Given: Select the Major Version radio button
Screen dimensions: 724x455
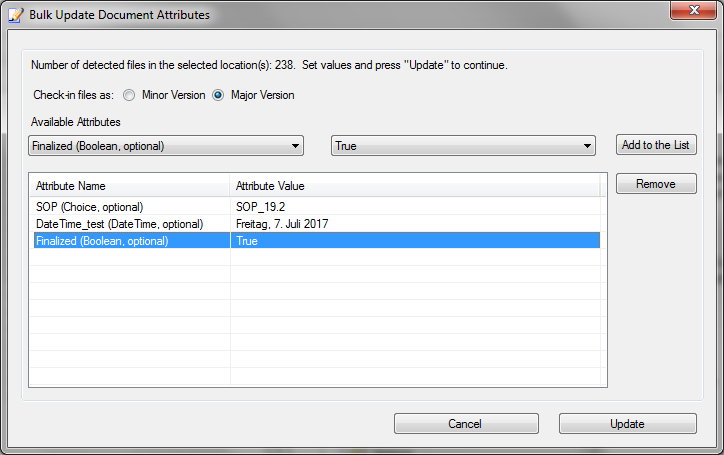Looking at the screenshot, I should (x=218, y=95).
